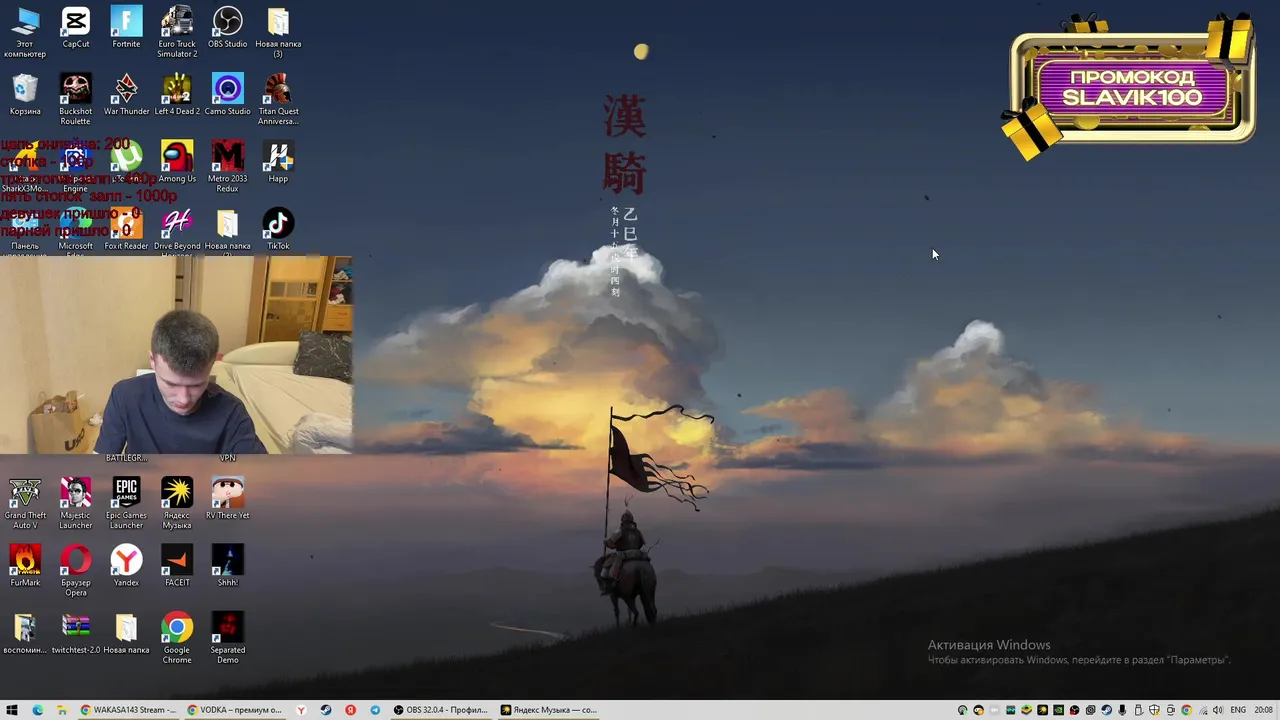Select Euro Truck Simulator 2 shortcut
Viewport: 1280px width, 720px height.
(177, 32)
